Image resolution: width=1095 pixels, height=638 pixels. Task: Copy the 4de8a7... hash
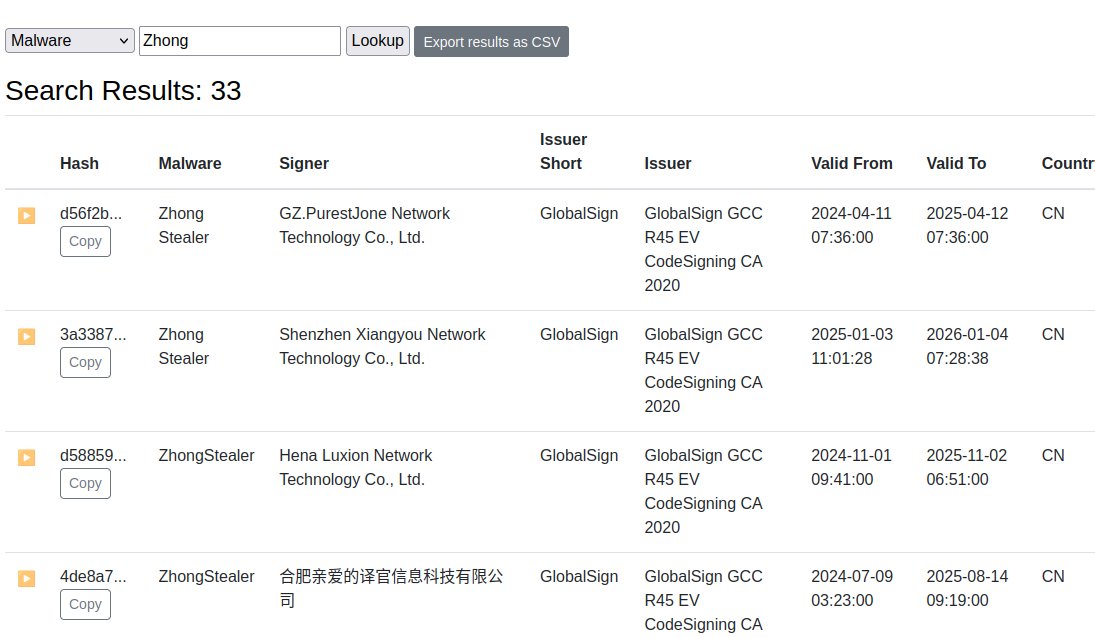tap(85, 604)
